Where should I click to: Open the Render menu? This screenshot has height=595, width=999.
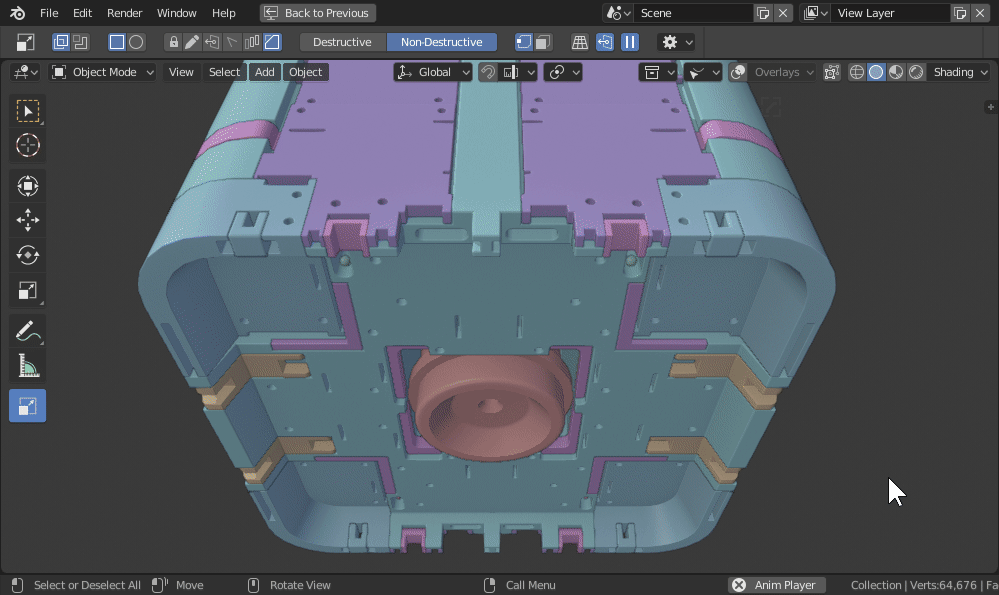click(125, 13)
